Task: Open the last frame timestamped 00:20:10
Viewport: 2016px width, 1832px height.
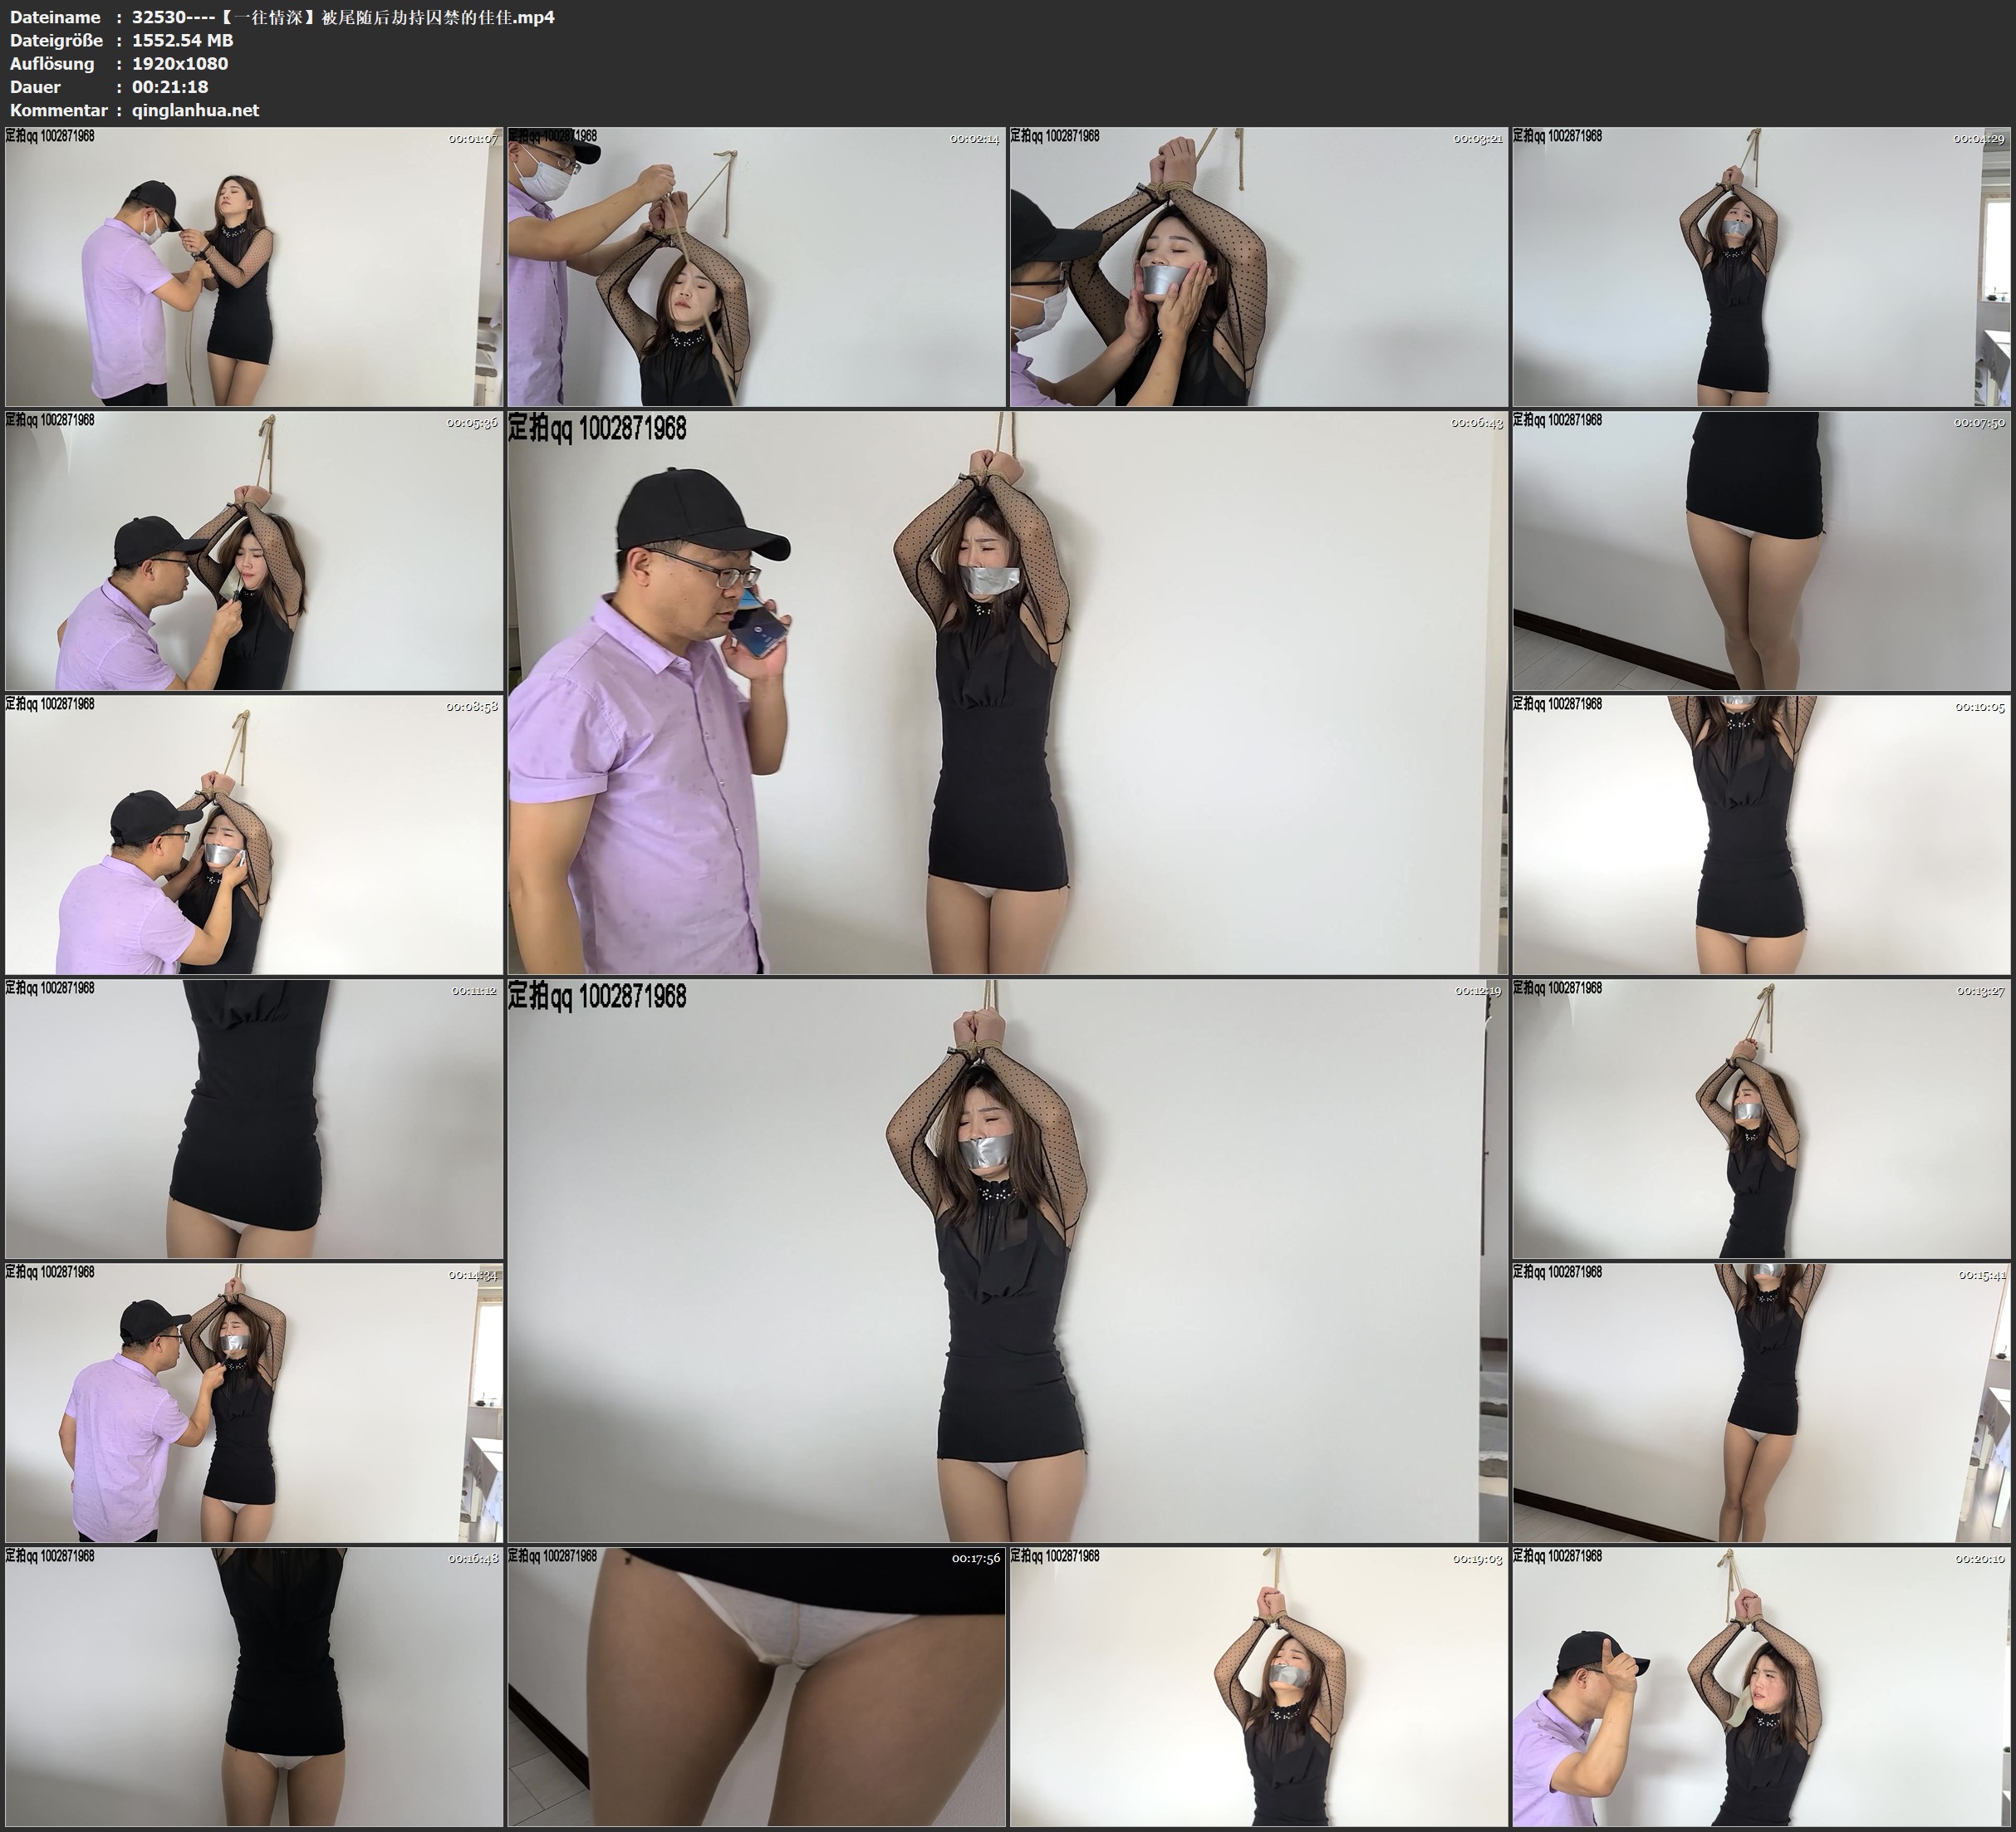Action: [1761, 1686]
